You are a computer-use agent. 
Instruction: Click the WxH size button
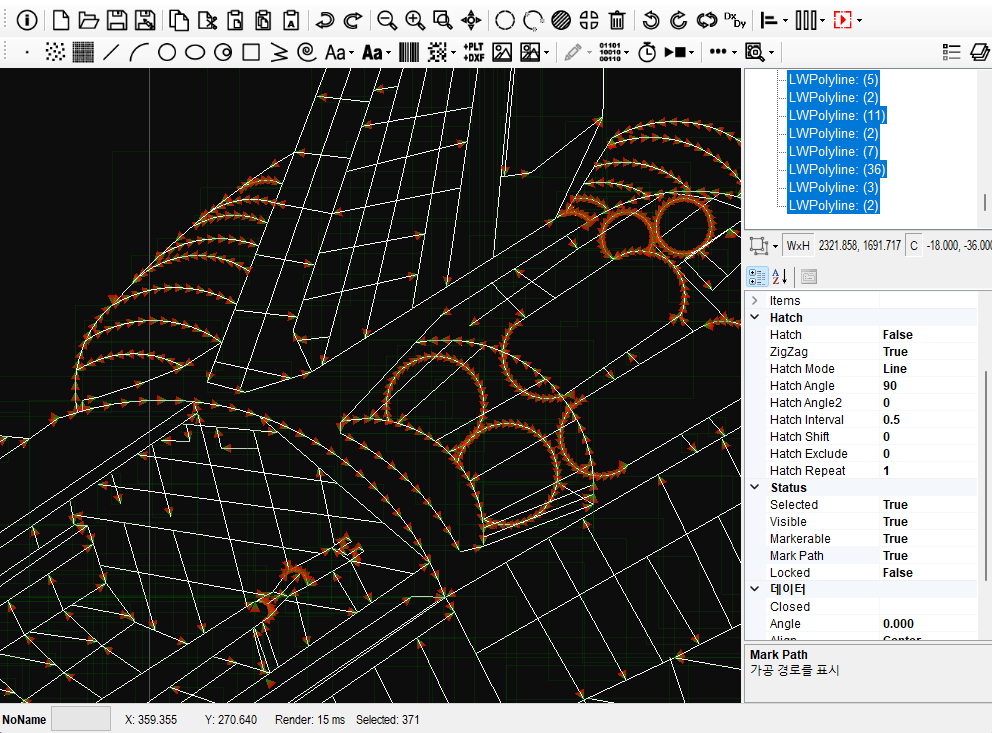coord(798,245)
